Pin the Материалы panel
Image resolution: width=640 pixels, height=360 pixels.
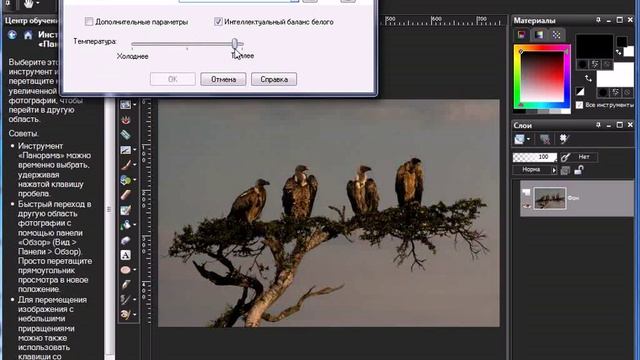click(598, 20)
